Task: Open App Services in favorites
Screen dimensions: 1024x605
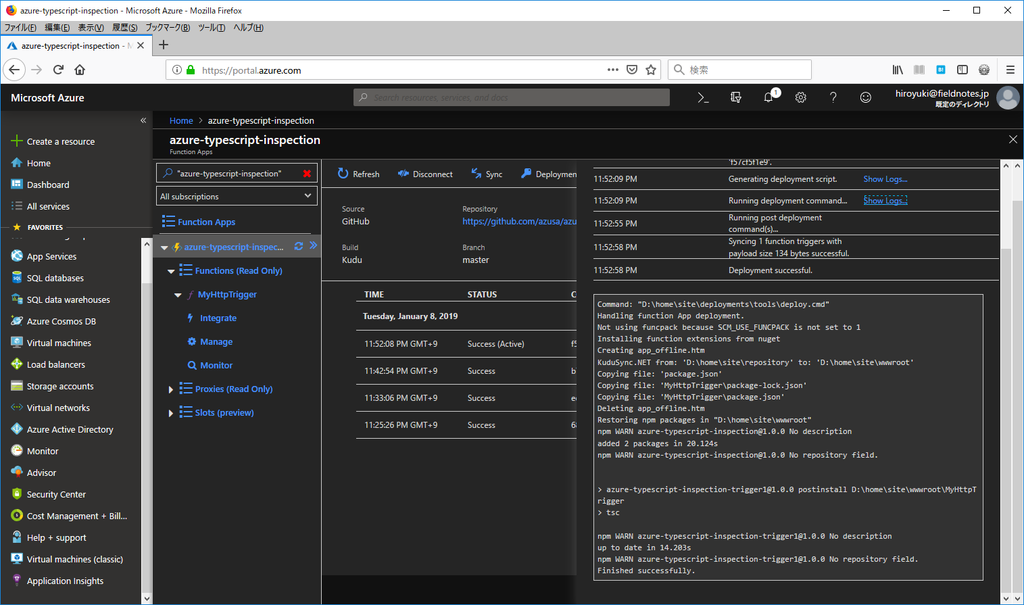Action: point(44,256)
